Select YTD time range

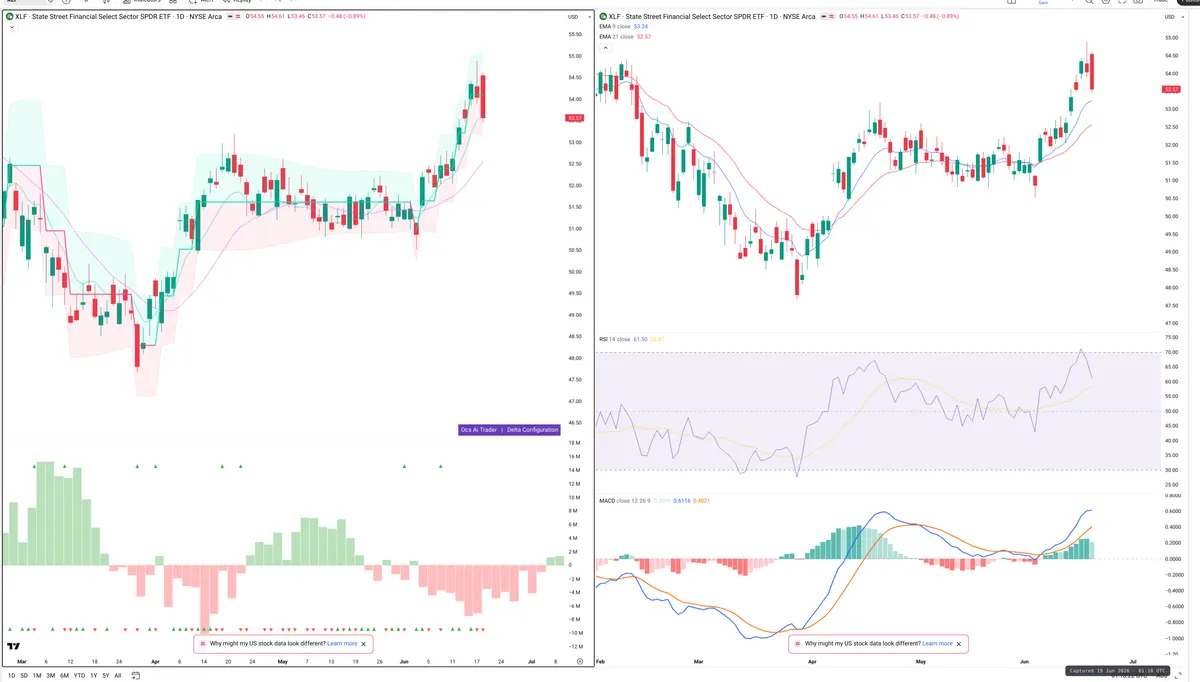point(79,676)
